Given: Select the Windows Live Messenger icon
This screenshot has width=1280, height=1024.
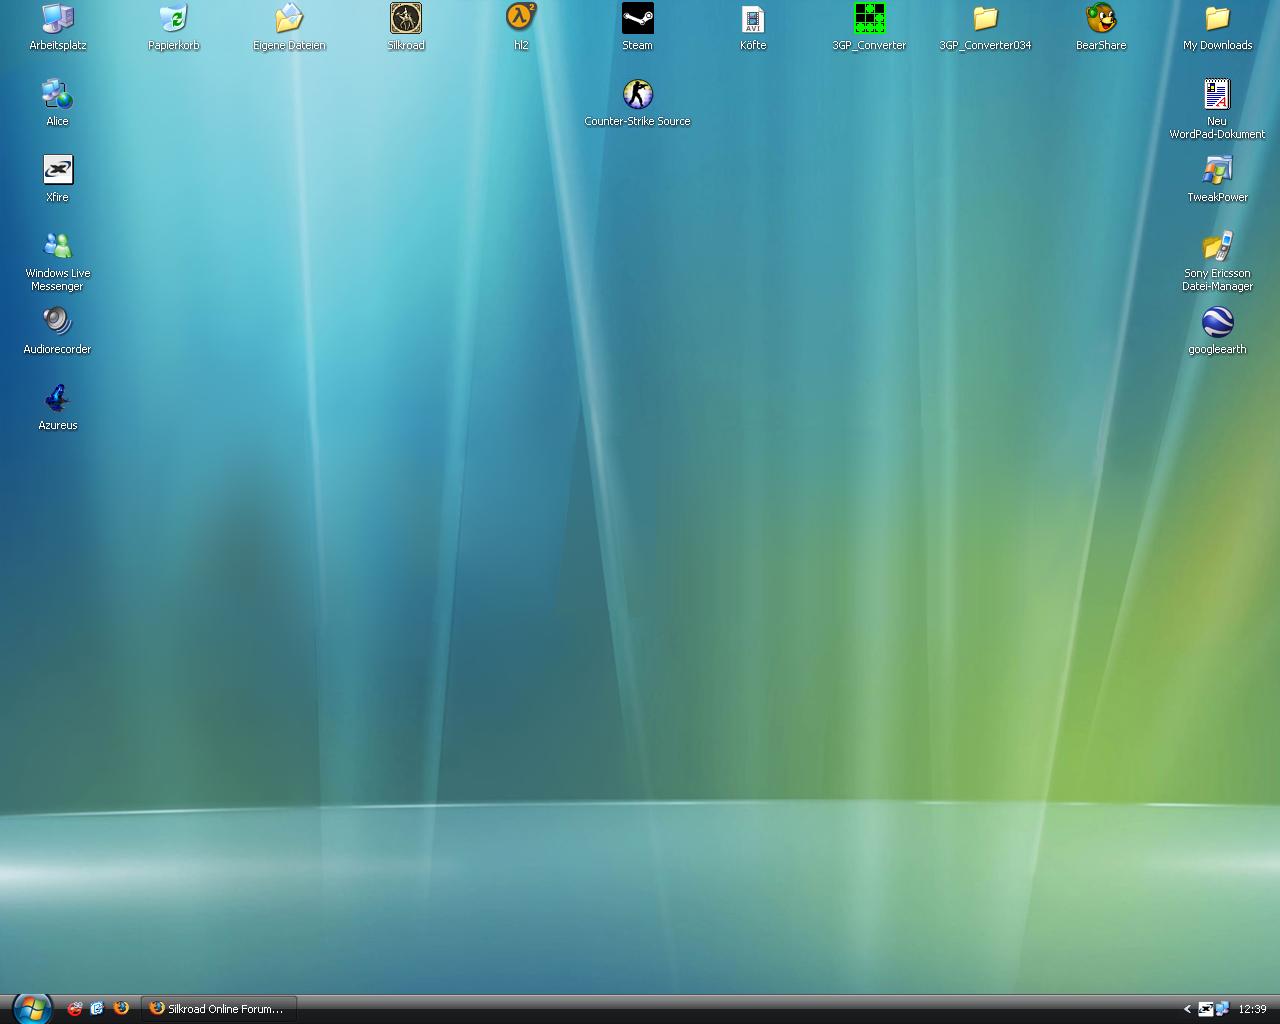Looking at the screenshot, I should (58, 247).
